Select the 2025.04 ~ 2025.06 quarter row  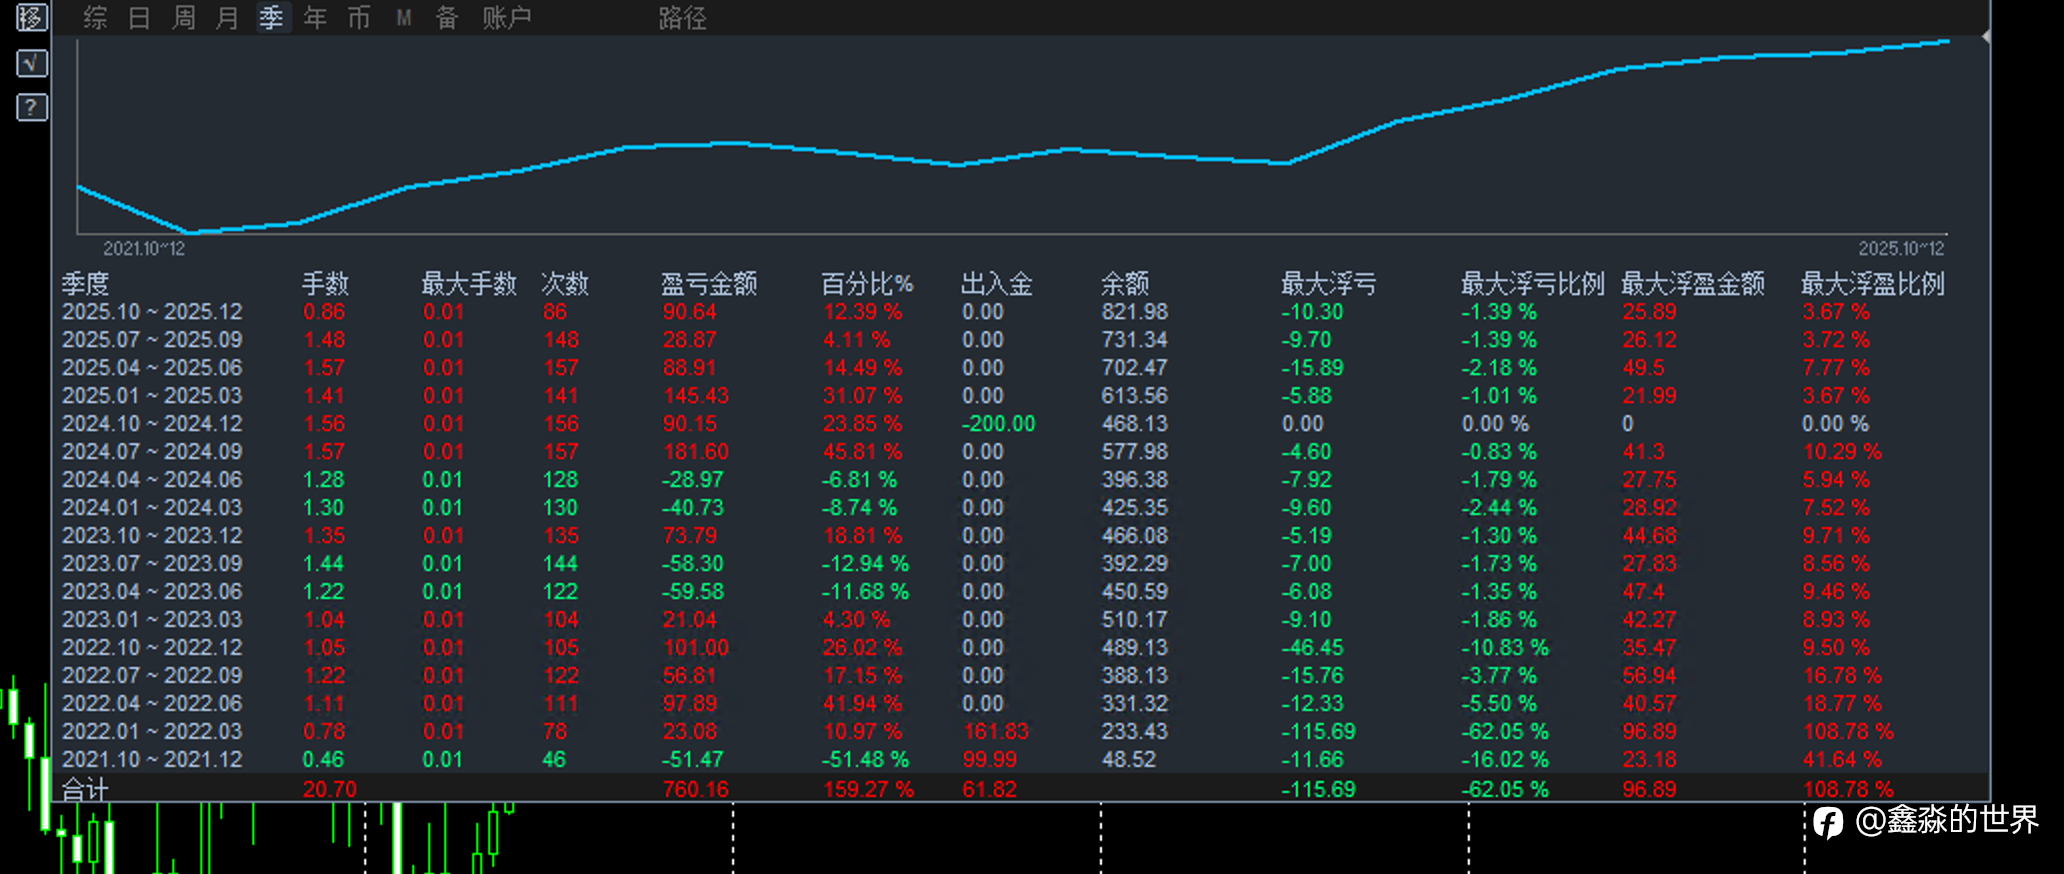coord(1020,368)
